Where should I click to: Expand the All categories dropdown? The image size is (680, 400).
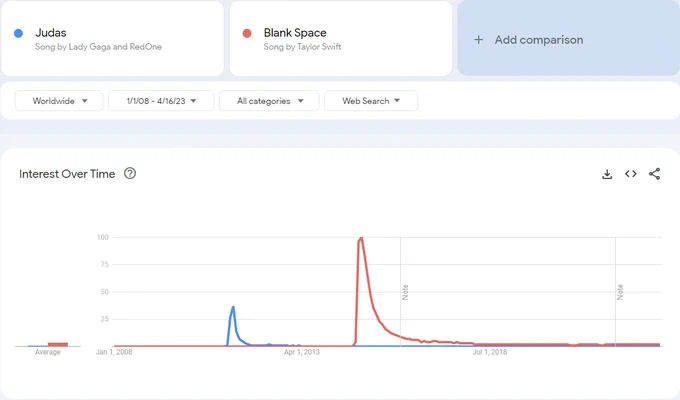269,101
